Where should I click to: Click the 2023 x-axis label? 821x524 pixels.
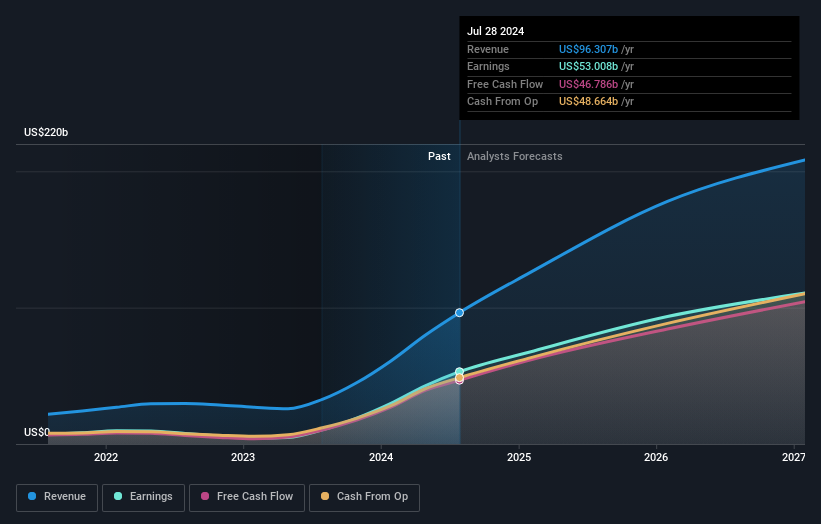click(x=243, y=457)
